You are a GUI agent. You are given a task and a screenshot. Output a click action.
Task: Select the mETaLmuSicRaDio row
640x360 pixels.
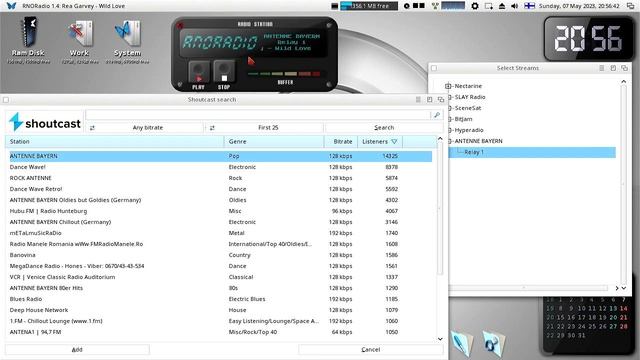click(221, 233)
